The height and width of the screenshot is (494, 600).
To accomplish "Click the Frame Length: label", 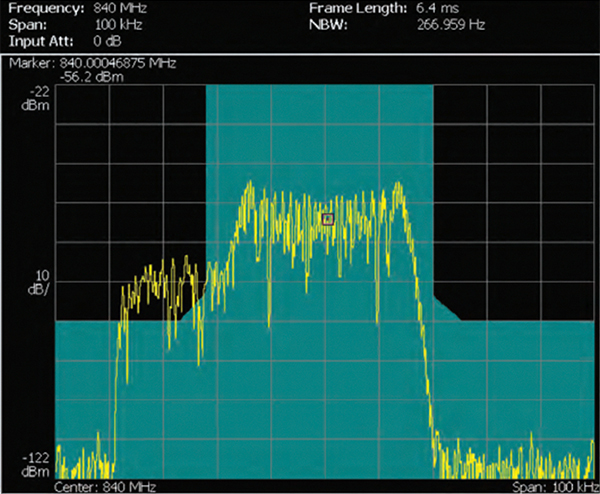I will (x=358, y=8).
